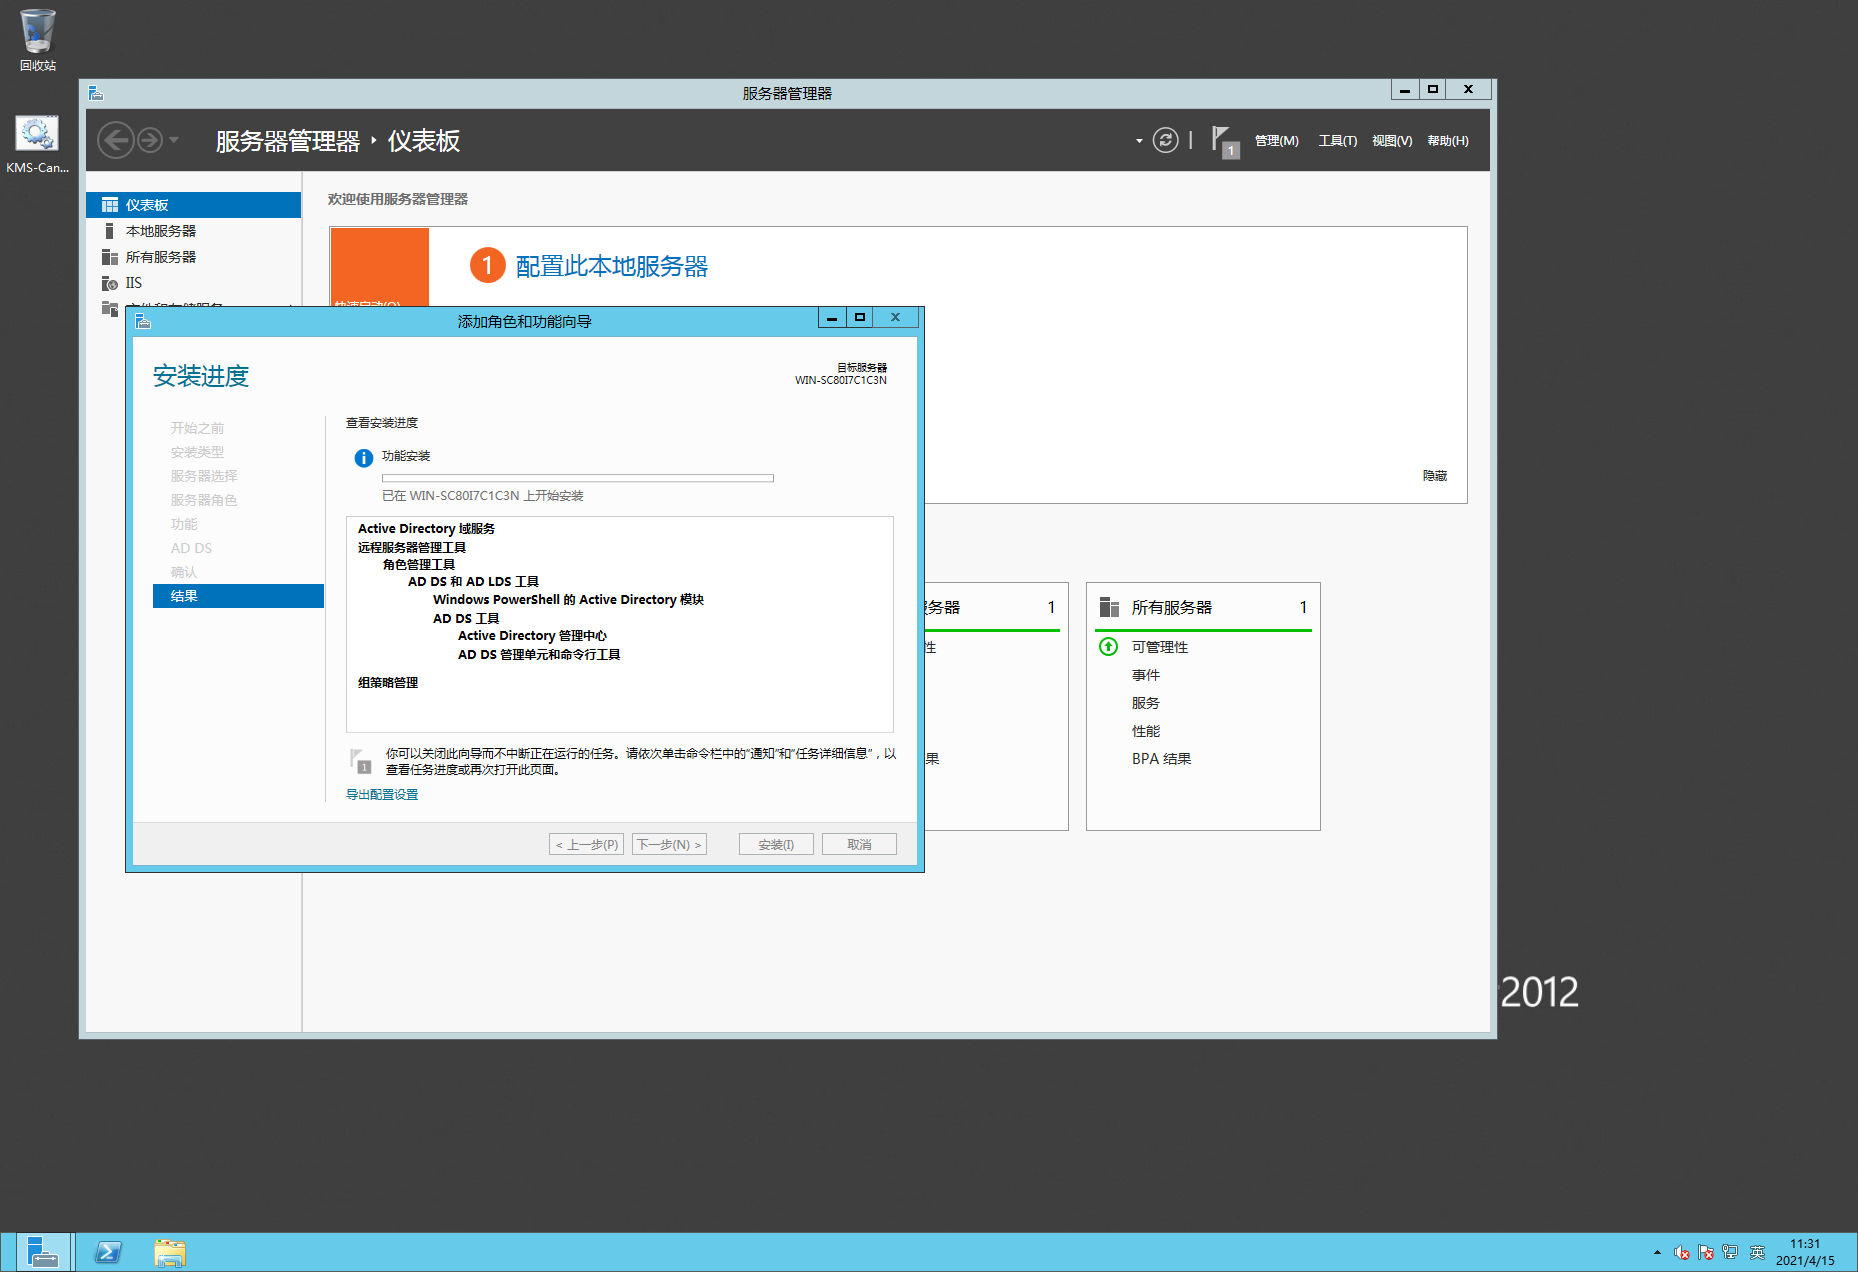
Task: Open File Explorer from the taskbar
Action: click(169, 1252)
